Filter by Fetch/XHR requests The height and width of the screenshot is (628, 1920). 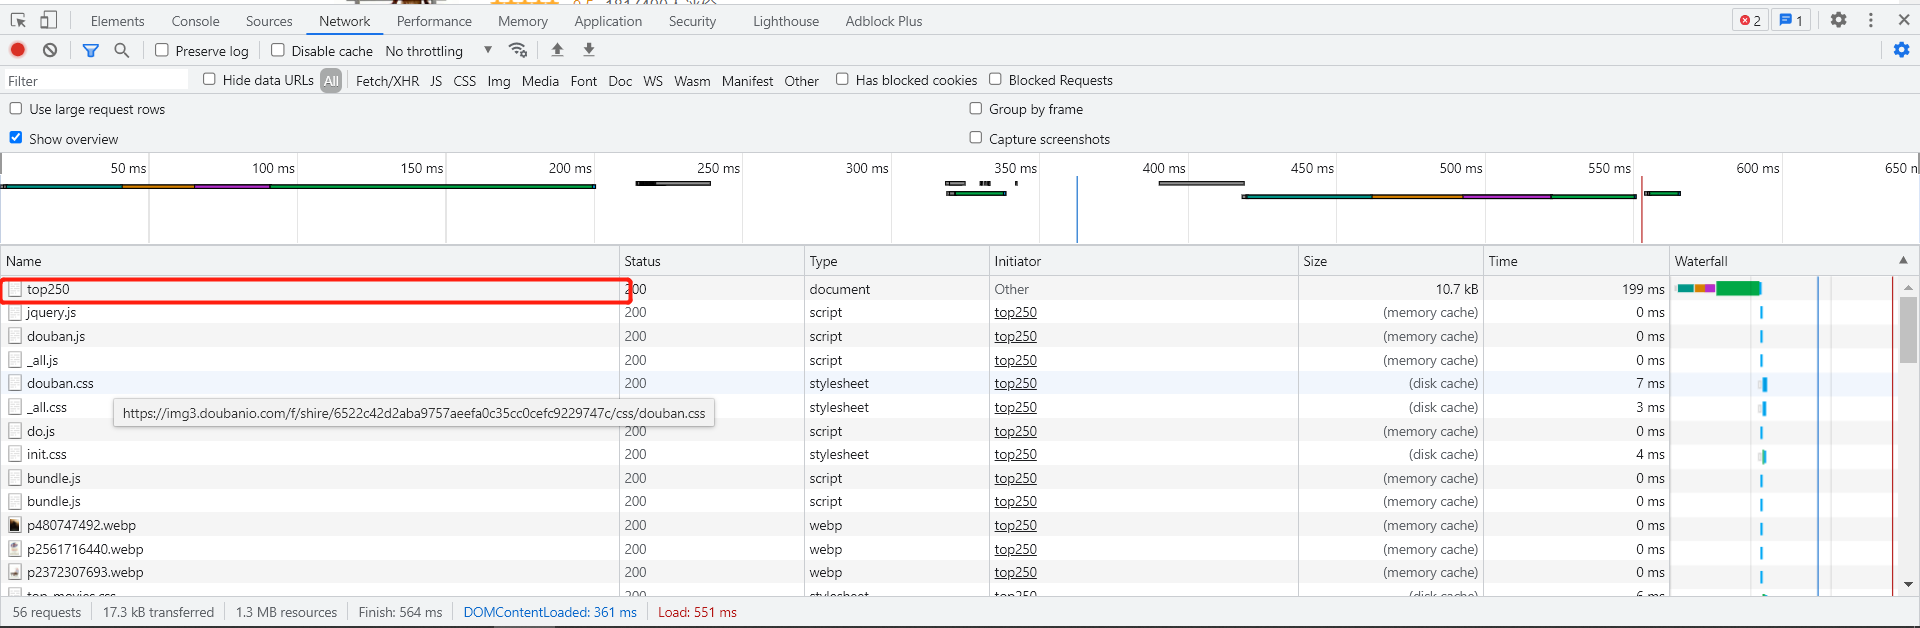coord(387,81)
